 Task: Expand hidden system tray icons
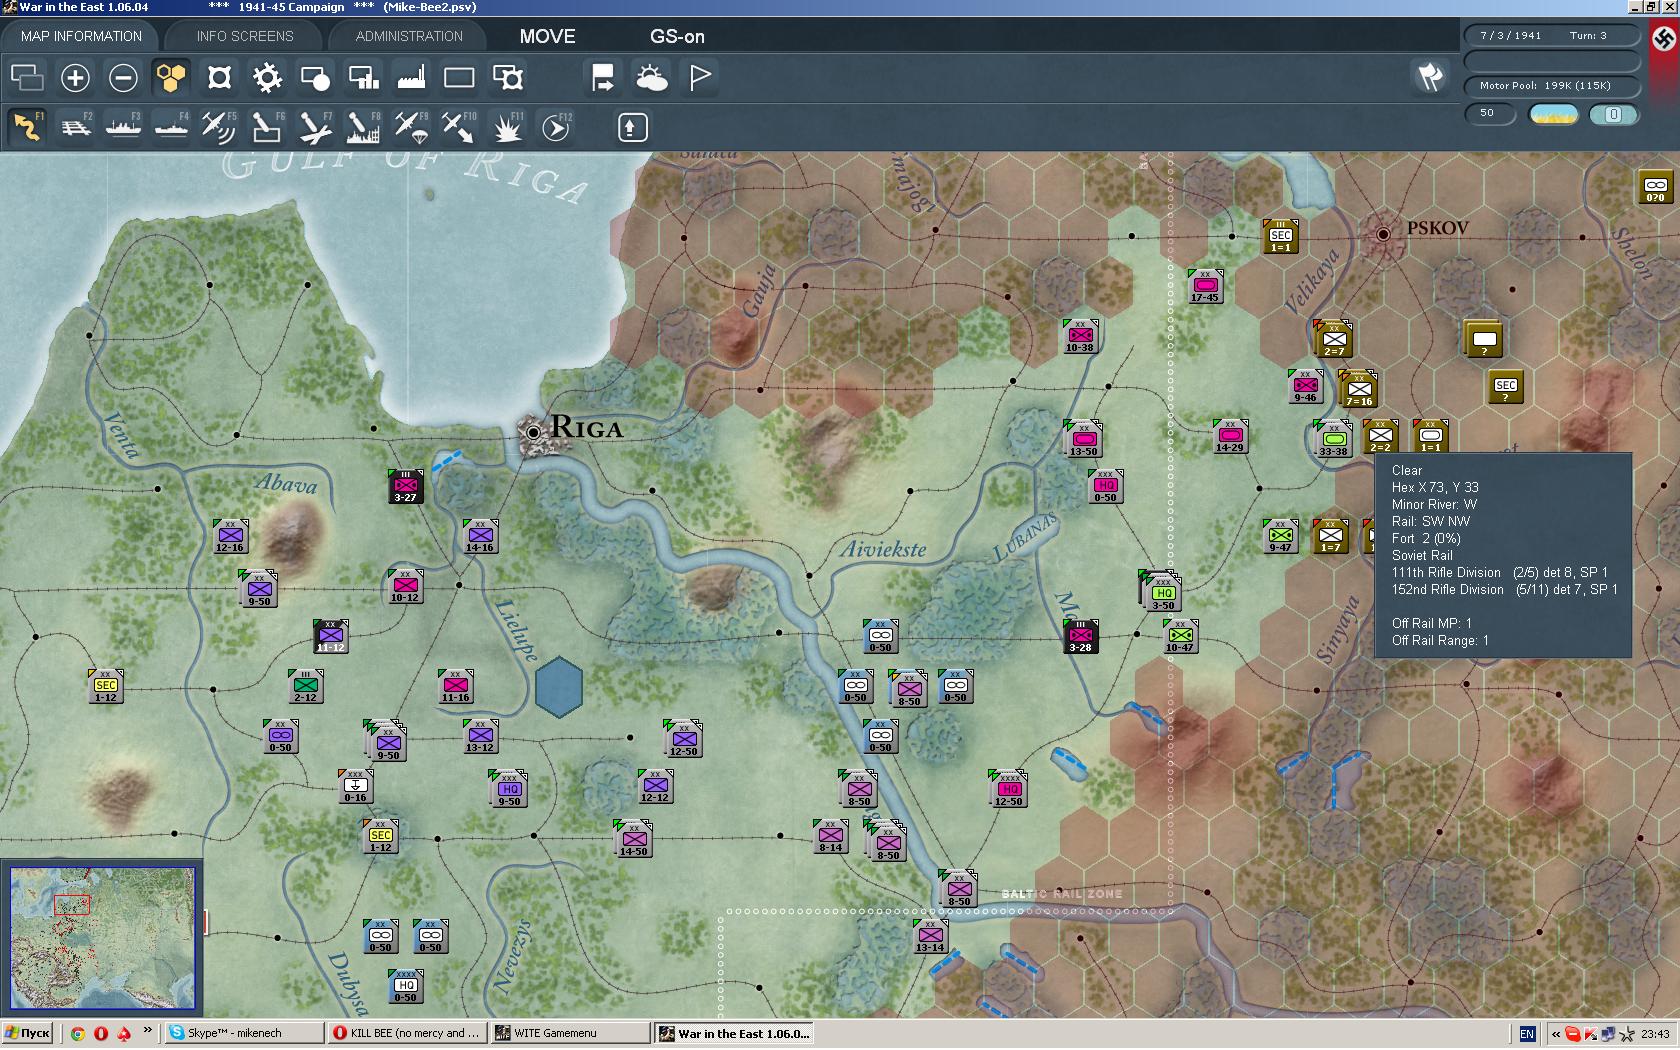pyautogui.click(x=1556, y=1034)
